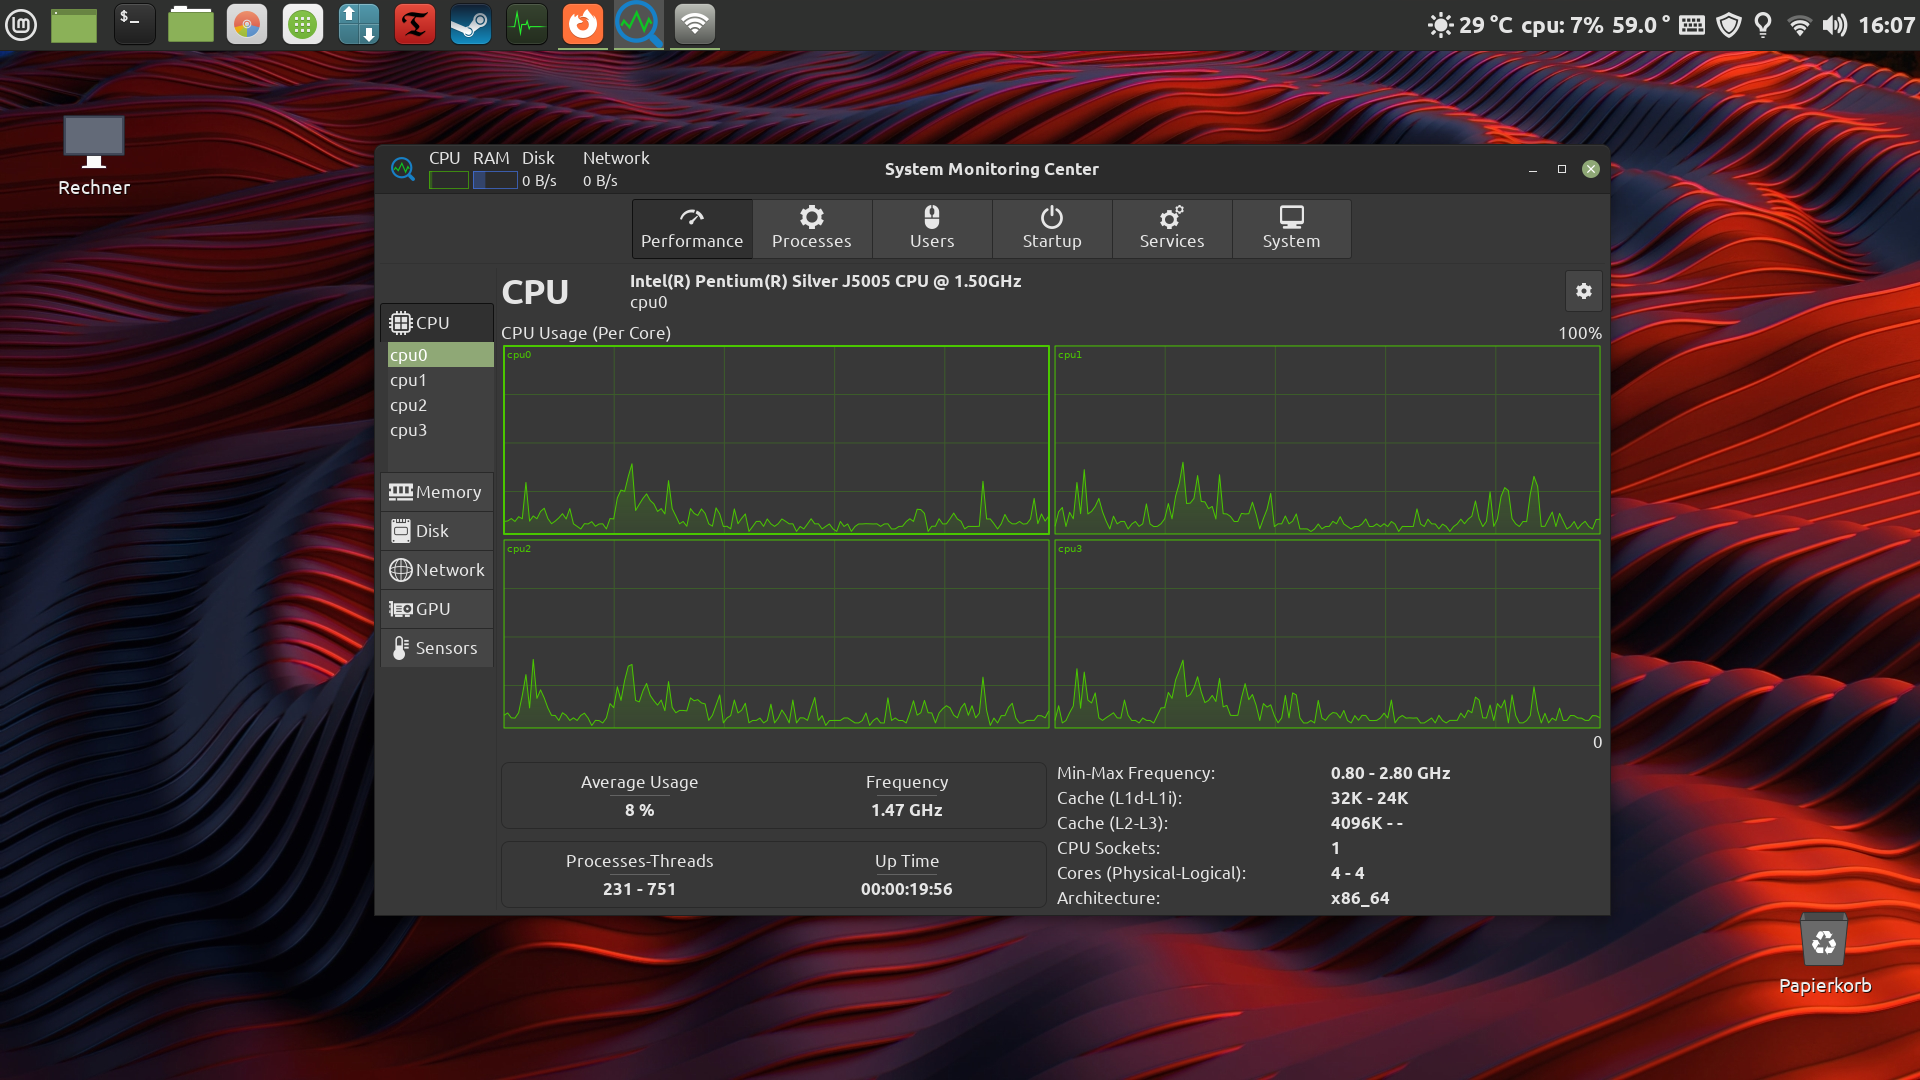Click the cpu1 usage graph
The height and width of the screenshot is (1080, 1920).
coord(1327,440)
